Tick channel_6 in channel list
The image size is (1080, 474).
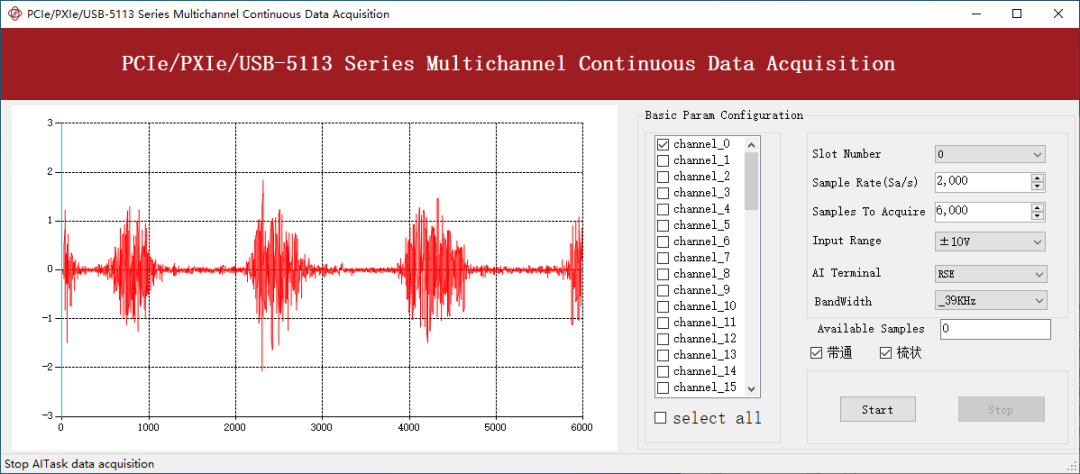tap(663, 242)
